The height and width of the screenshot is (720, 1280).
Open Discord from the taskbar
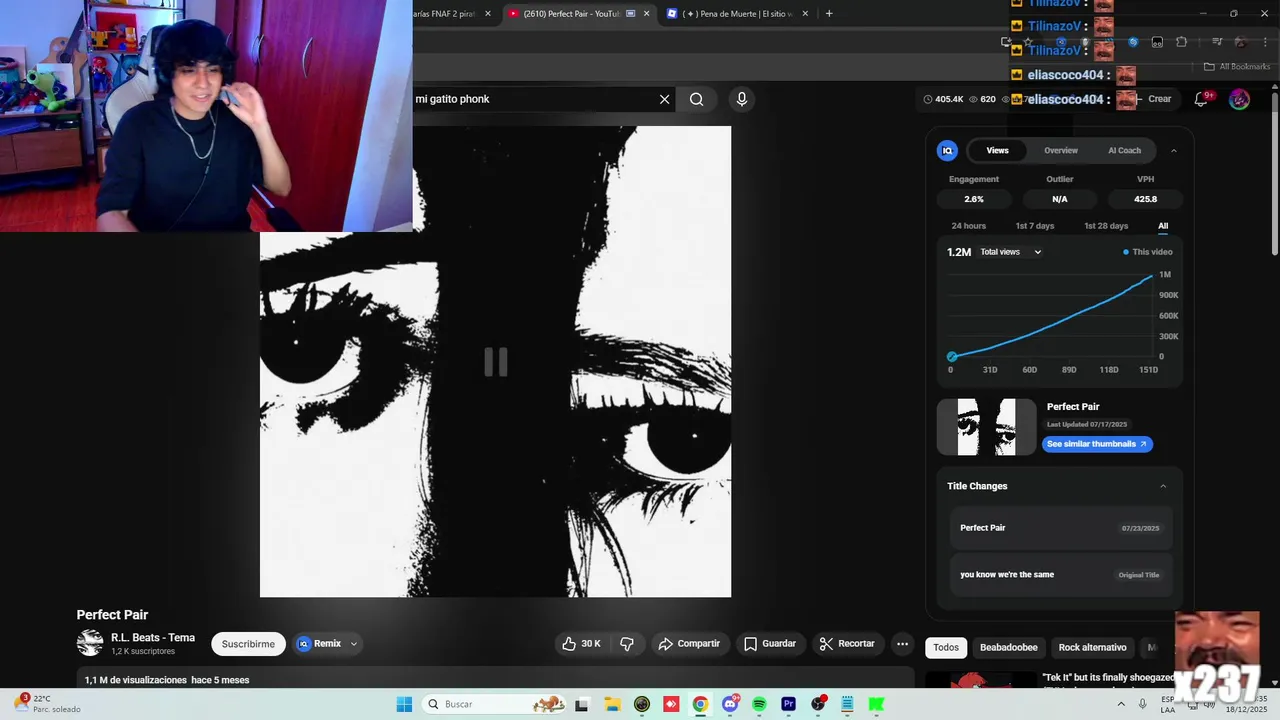click(x=730, y=704)
